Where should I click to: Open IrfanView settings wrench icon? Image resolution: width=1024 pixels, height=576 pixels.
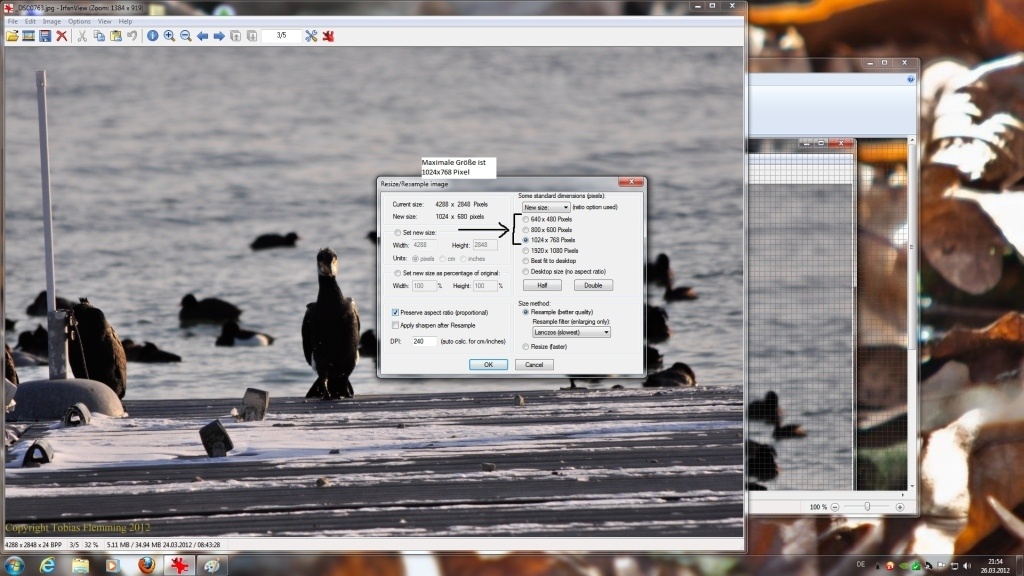coord(312,36)
